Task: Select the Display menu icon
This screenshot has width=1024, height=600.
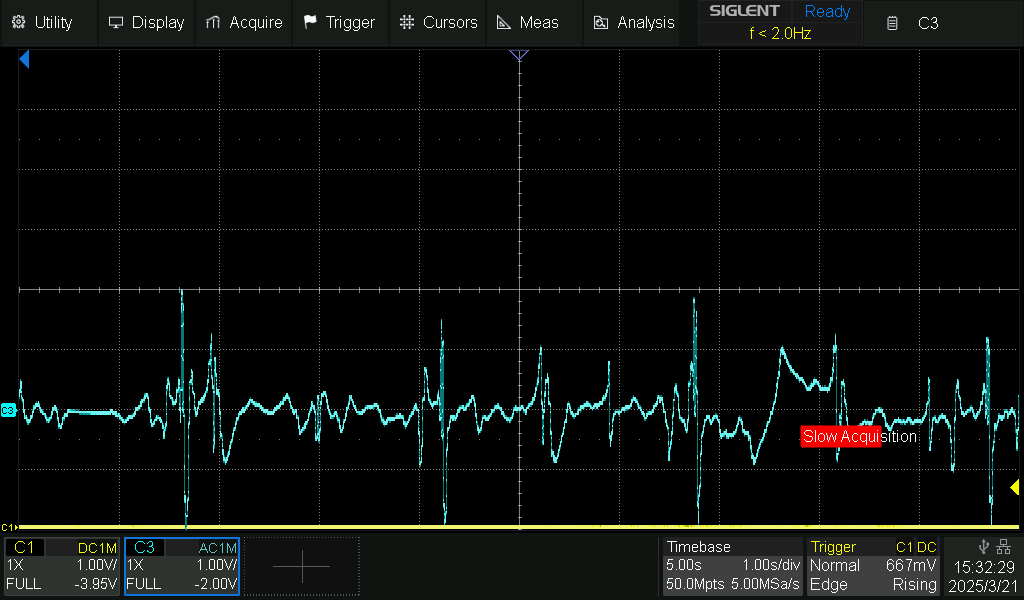Action: (x=118, y=22)
